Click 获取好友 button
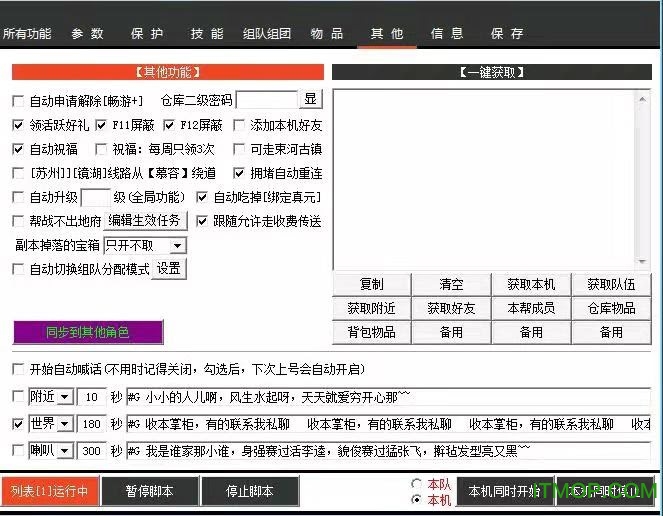The width and height of the screenshot is (663, 516). pos(451,308)
